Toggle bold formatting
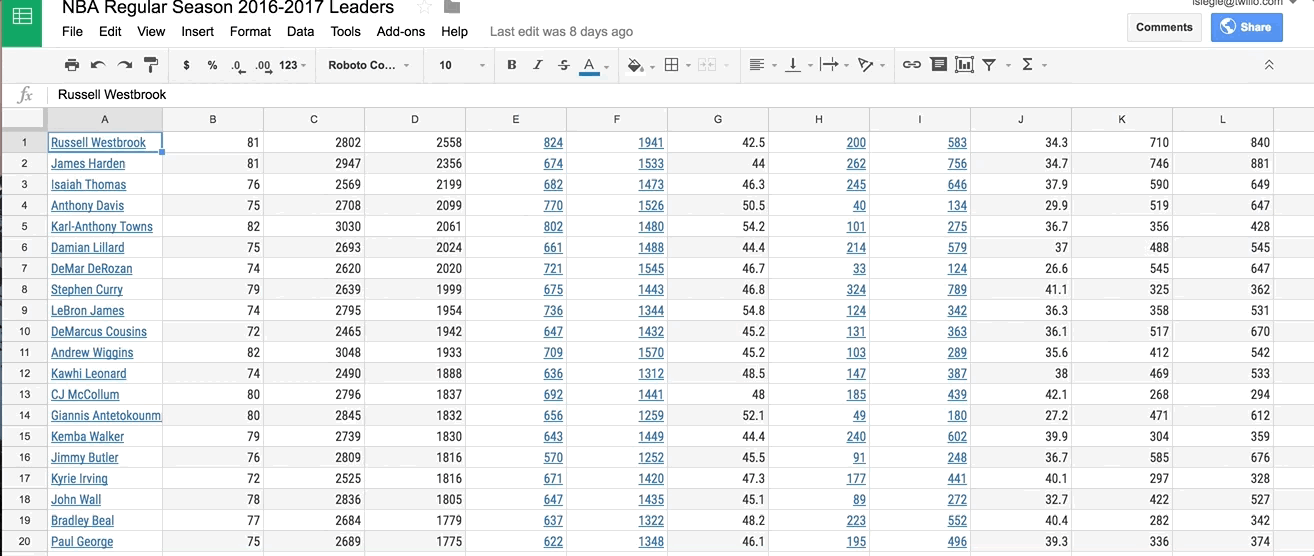This screenshot has width=1314, height=556. tap(512, 65)
